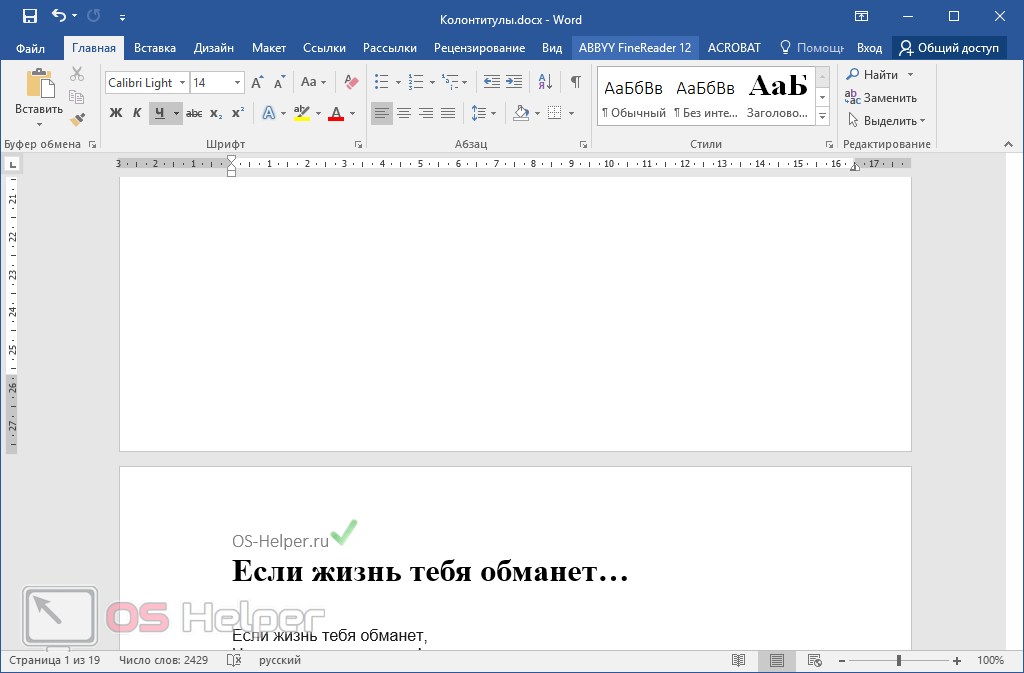Clear all formatting with the eraser icon
This screenshot has width=1024, height=673.
point(350,82)
